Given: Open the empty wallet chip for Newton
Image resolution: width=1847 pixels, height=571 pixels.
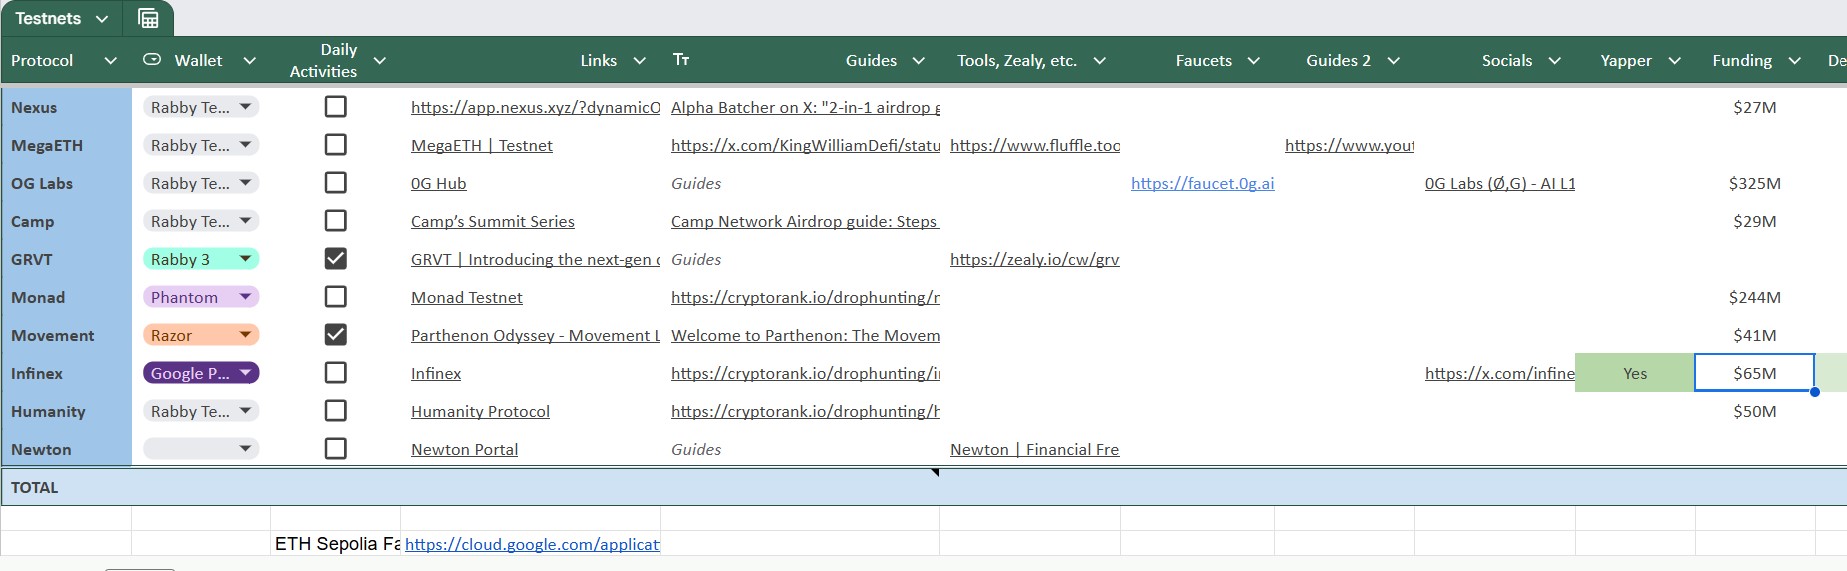Looking at the screenshot, I should [201, 449].
